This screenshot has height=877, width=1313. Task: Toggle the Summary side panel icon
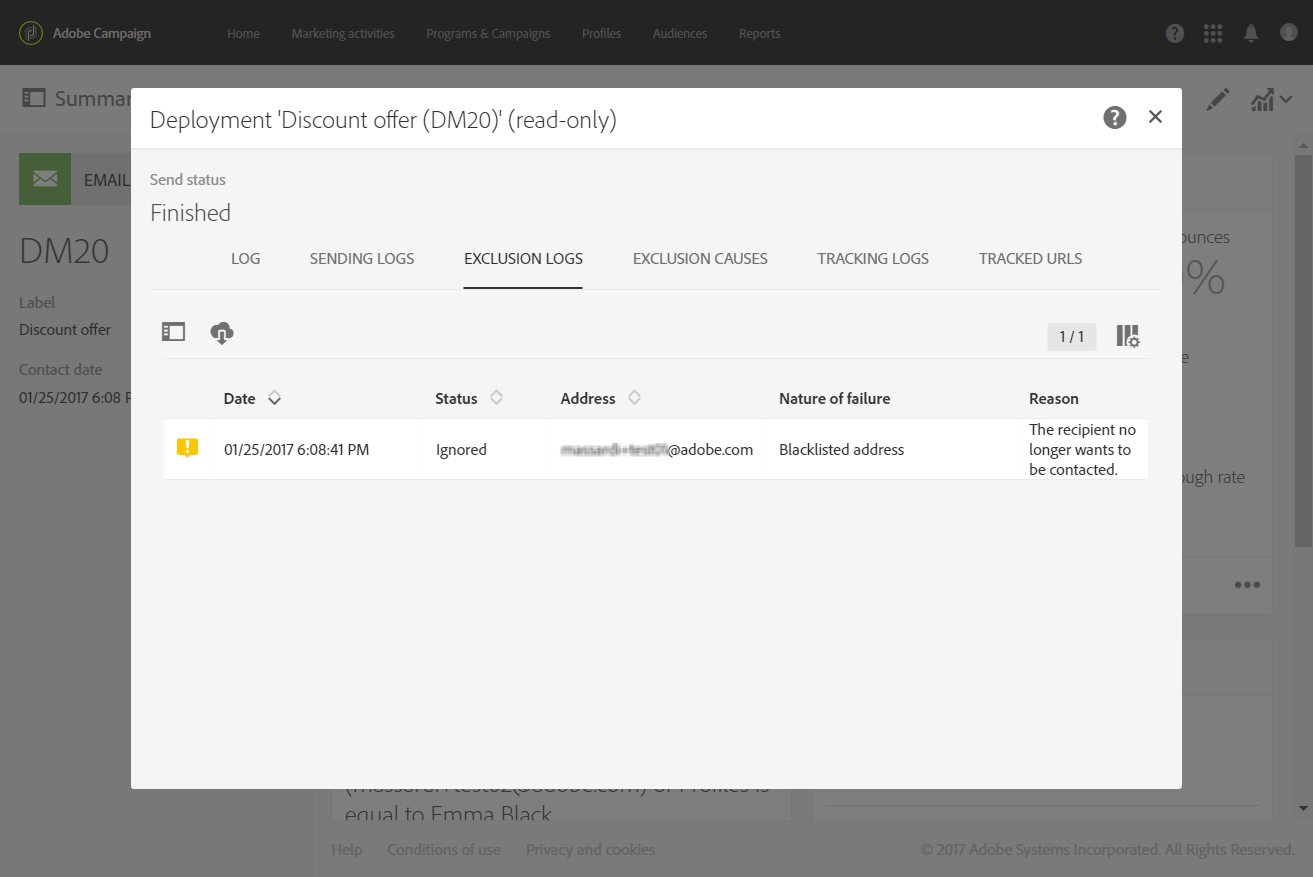pyautogui.click(x=34, y=98)
